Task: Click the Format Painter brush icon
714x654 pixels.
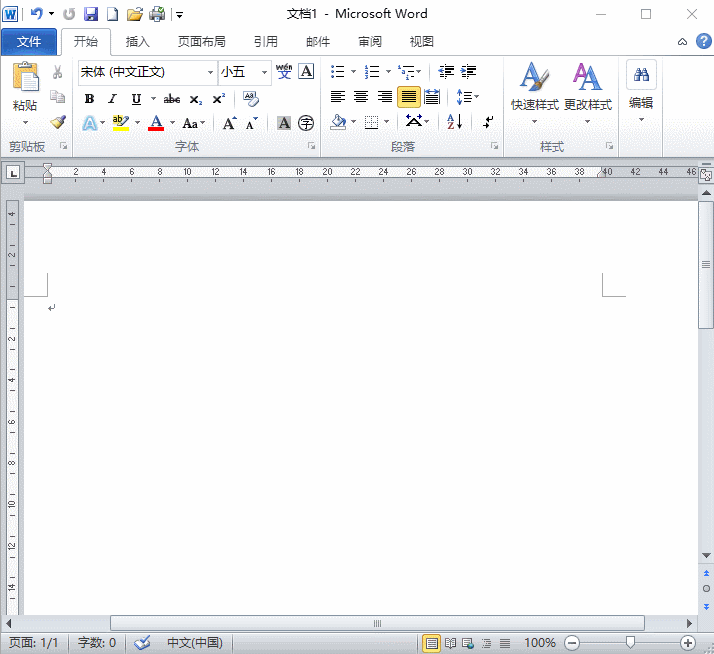Action: (x=58, y=123)
